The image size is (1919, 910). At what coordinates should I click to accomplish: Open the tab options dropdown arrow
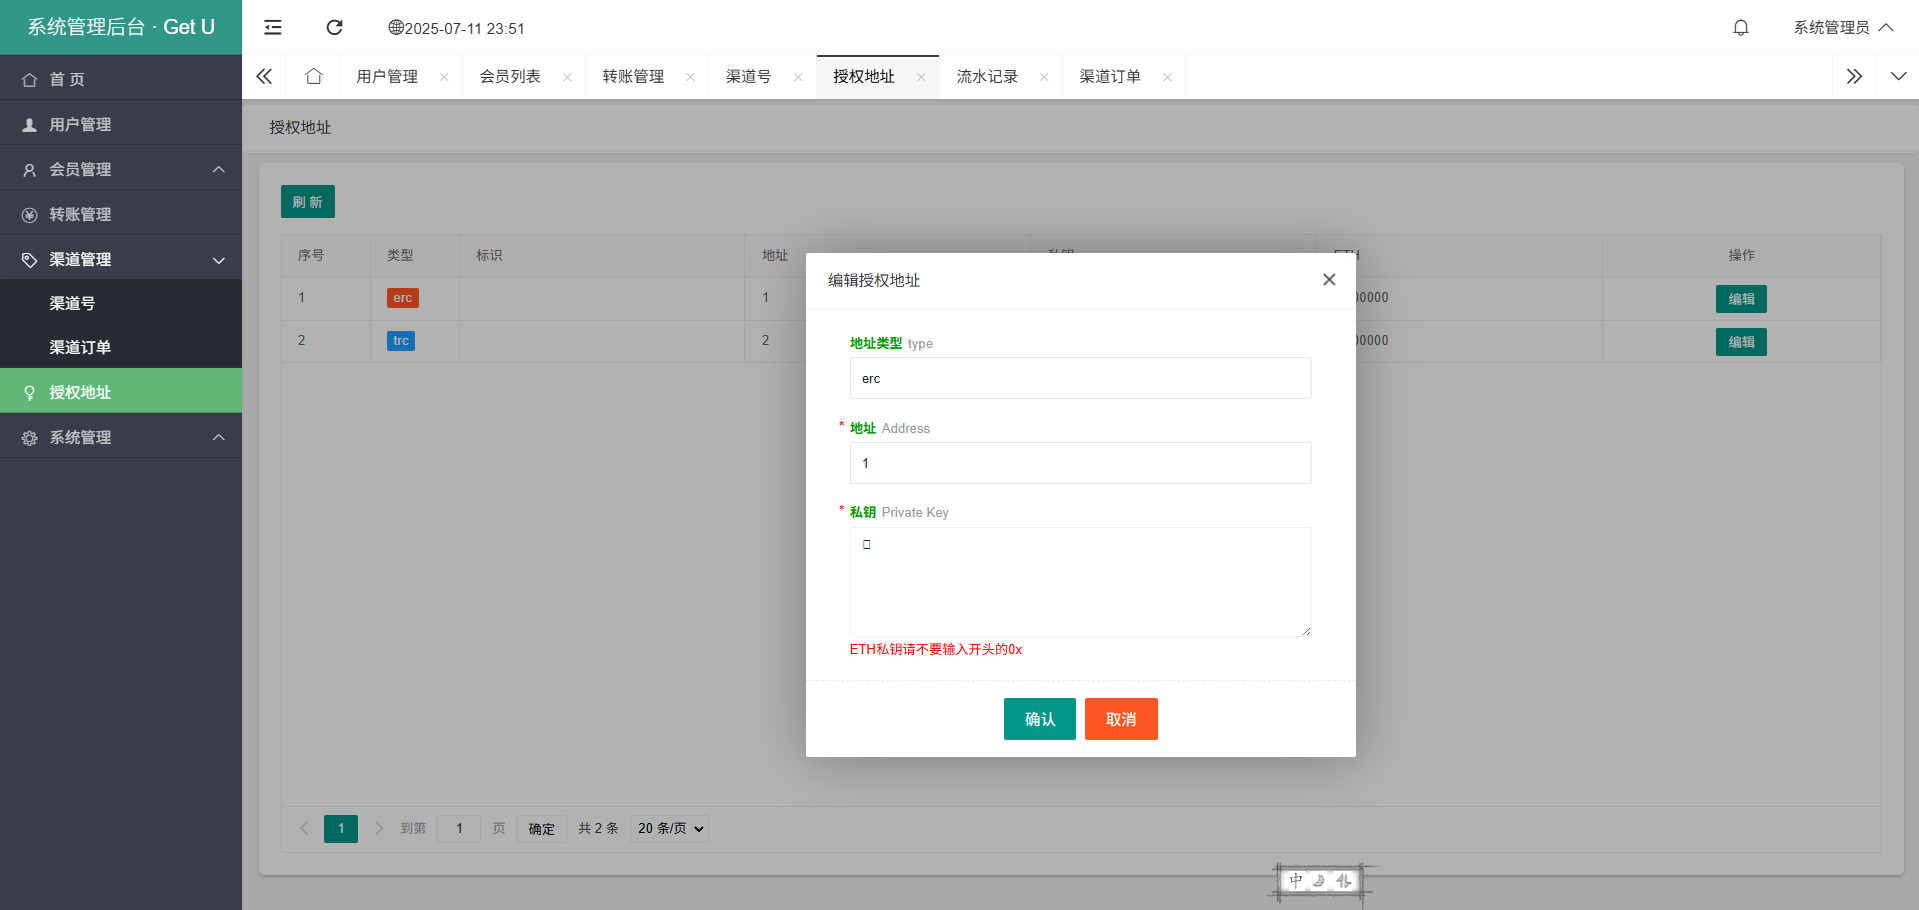click(x=1897, y=77)
